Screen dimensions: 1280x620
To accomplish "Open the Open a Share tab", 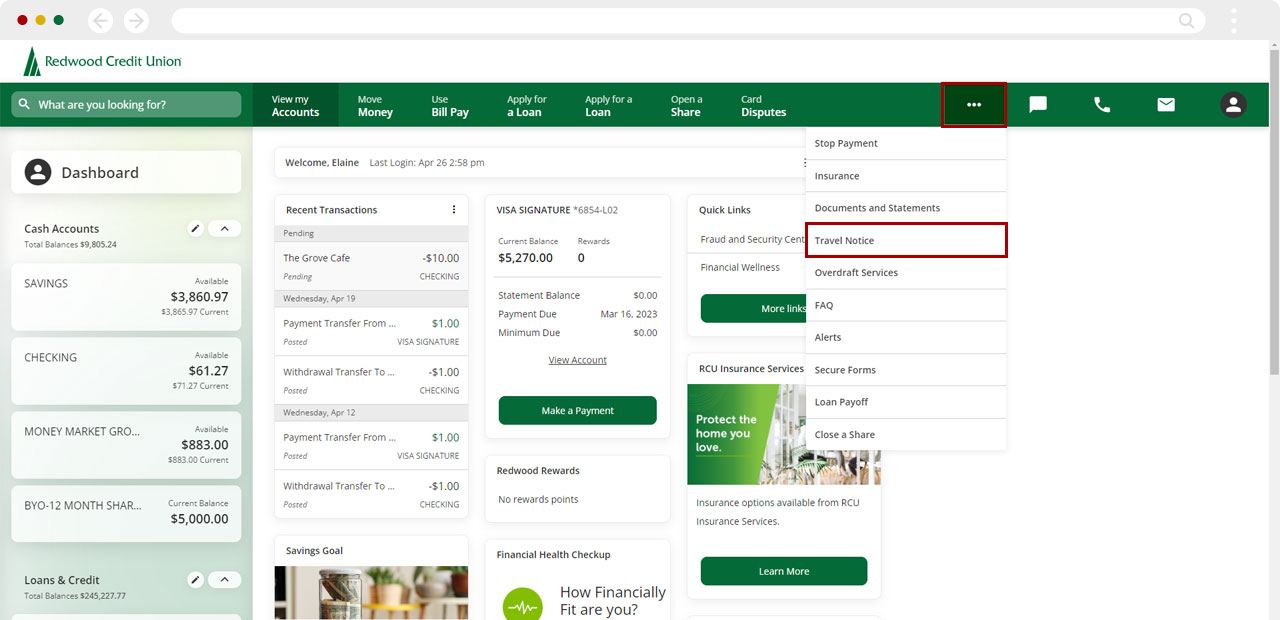I will point(686,105).
